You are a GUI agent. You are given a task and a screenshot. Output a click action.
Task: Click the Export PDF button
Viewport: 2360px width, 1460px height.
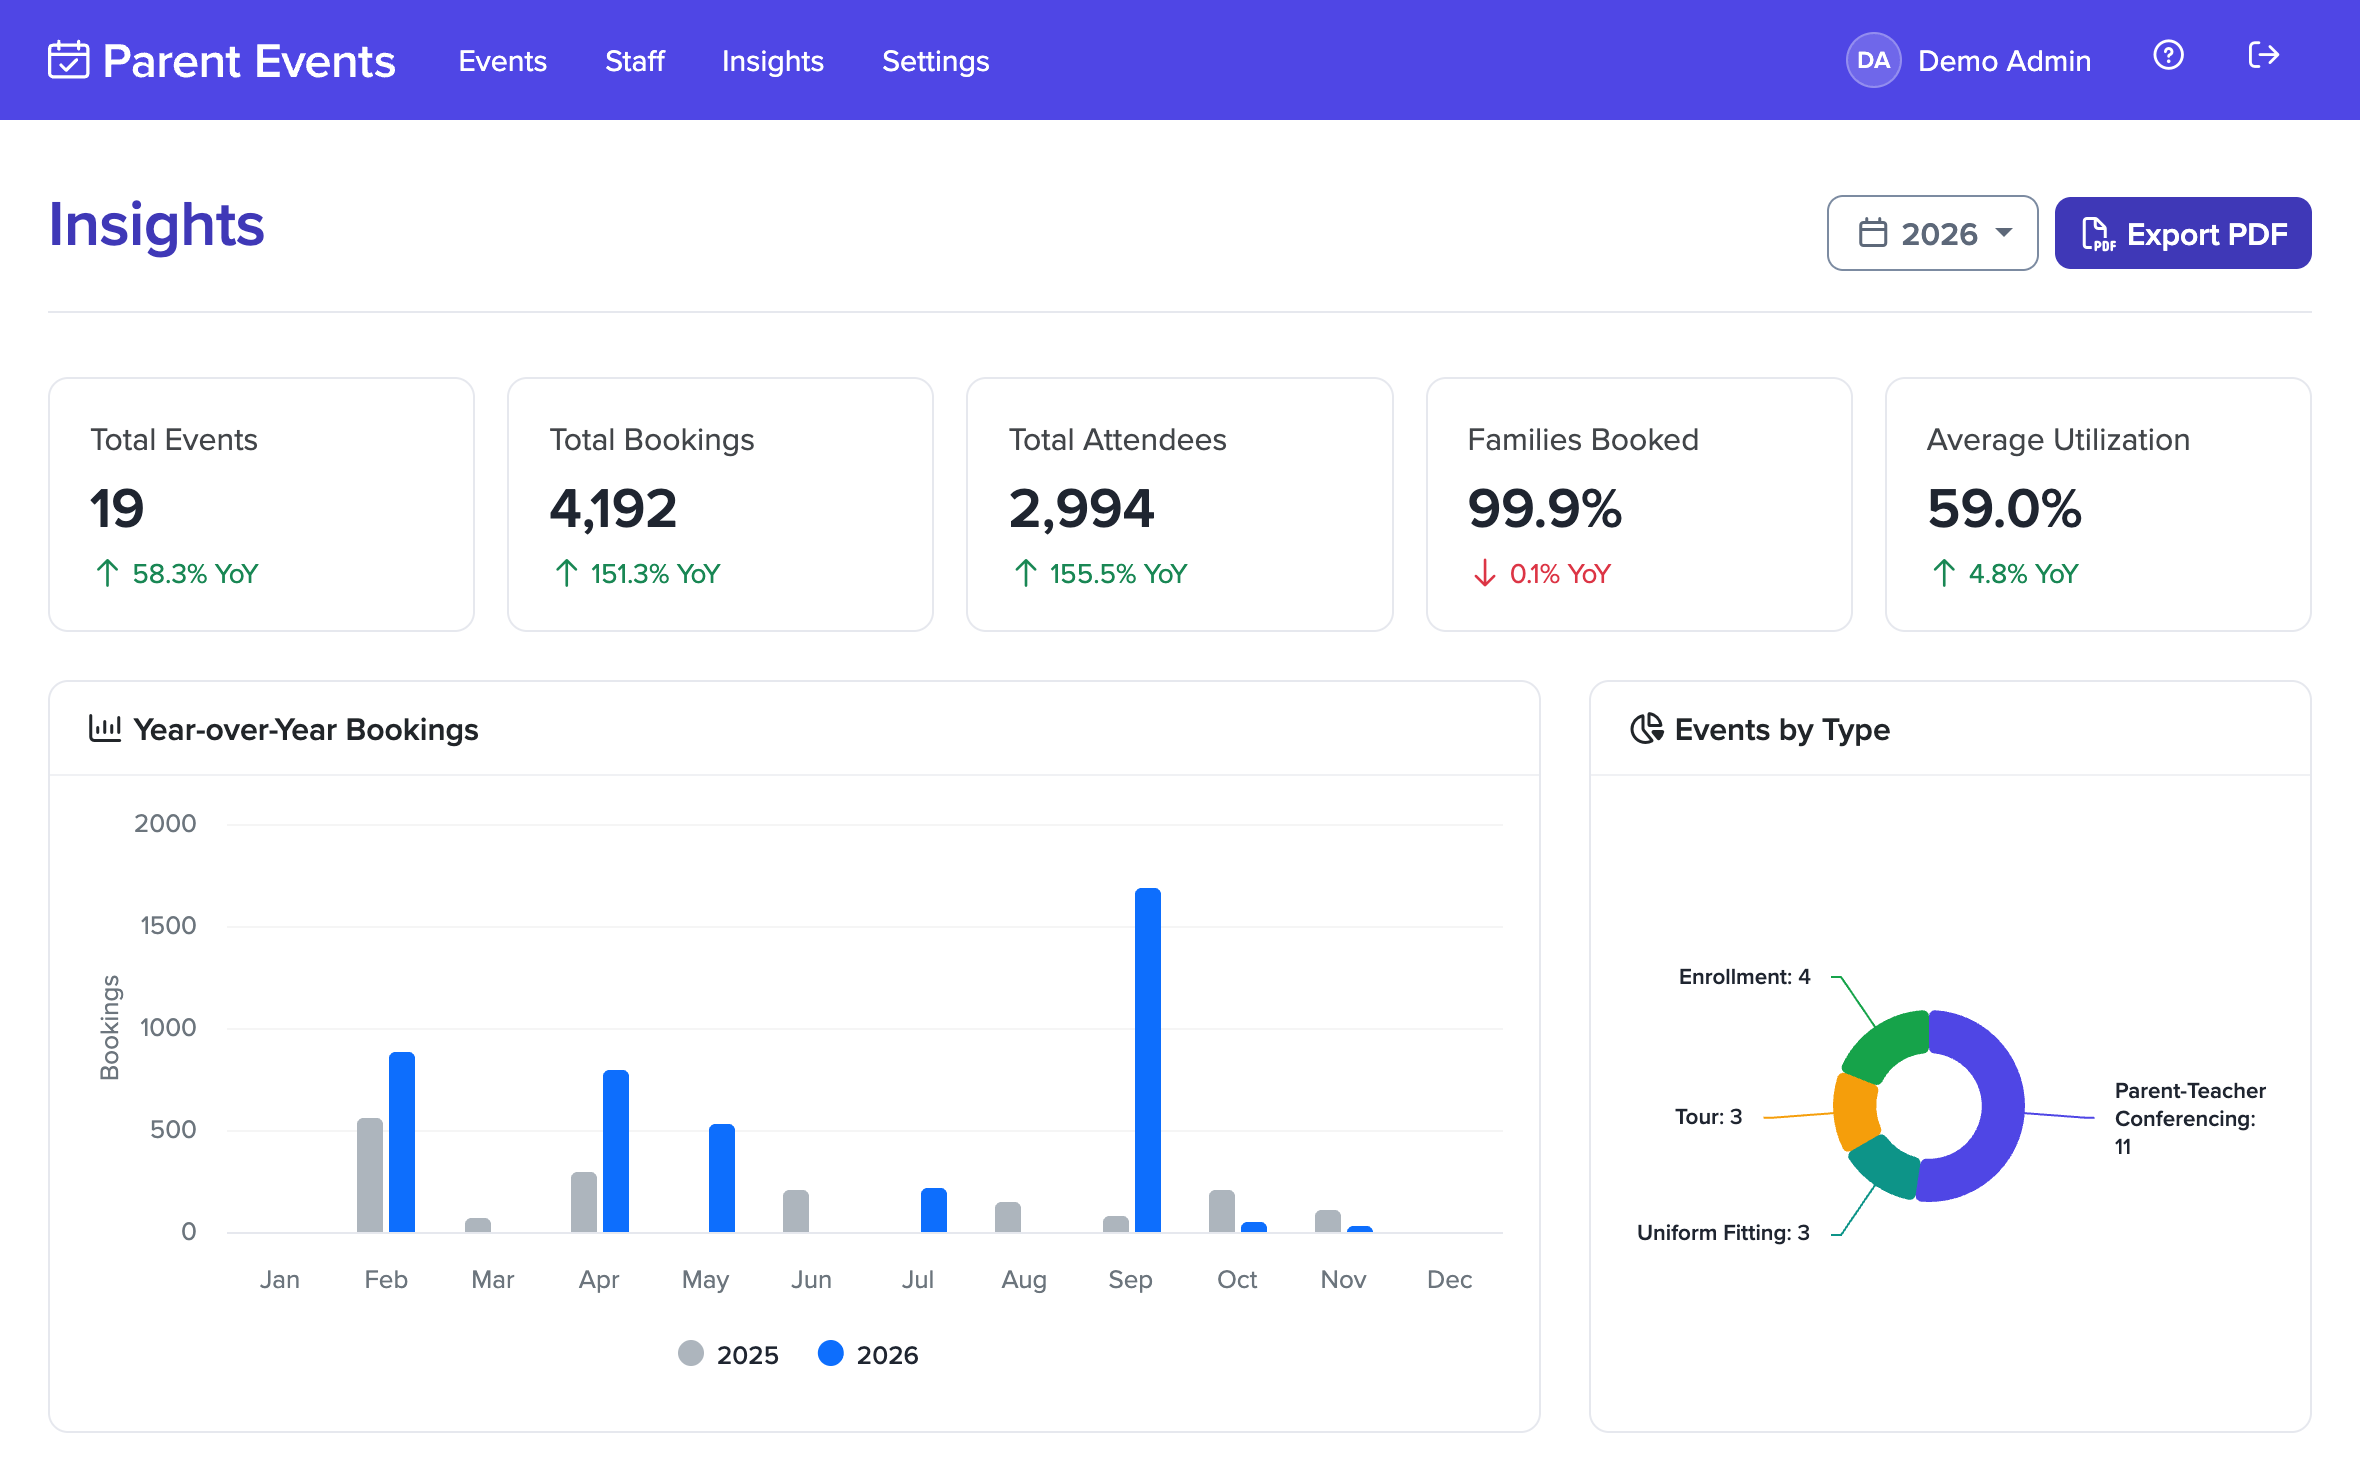[x=2183, y=233]
